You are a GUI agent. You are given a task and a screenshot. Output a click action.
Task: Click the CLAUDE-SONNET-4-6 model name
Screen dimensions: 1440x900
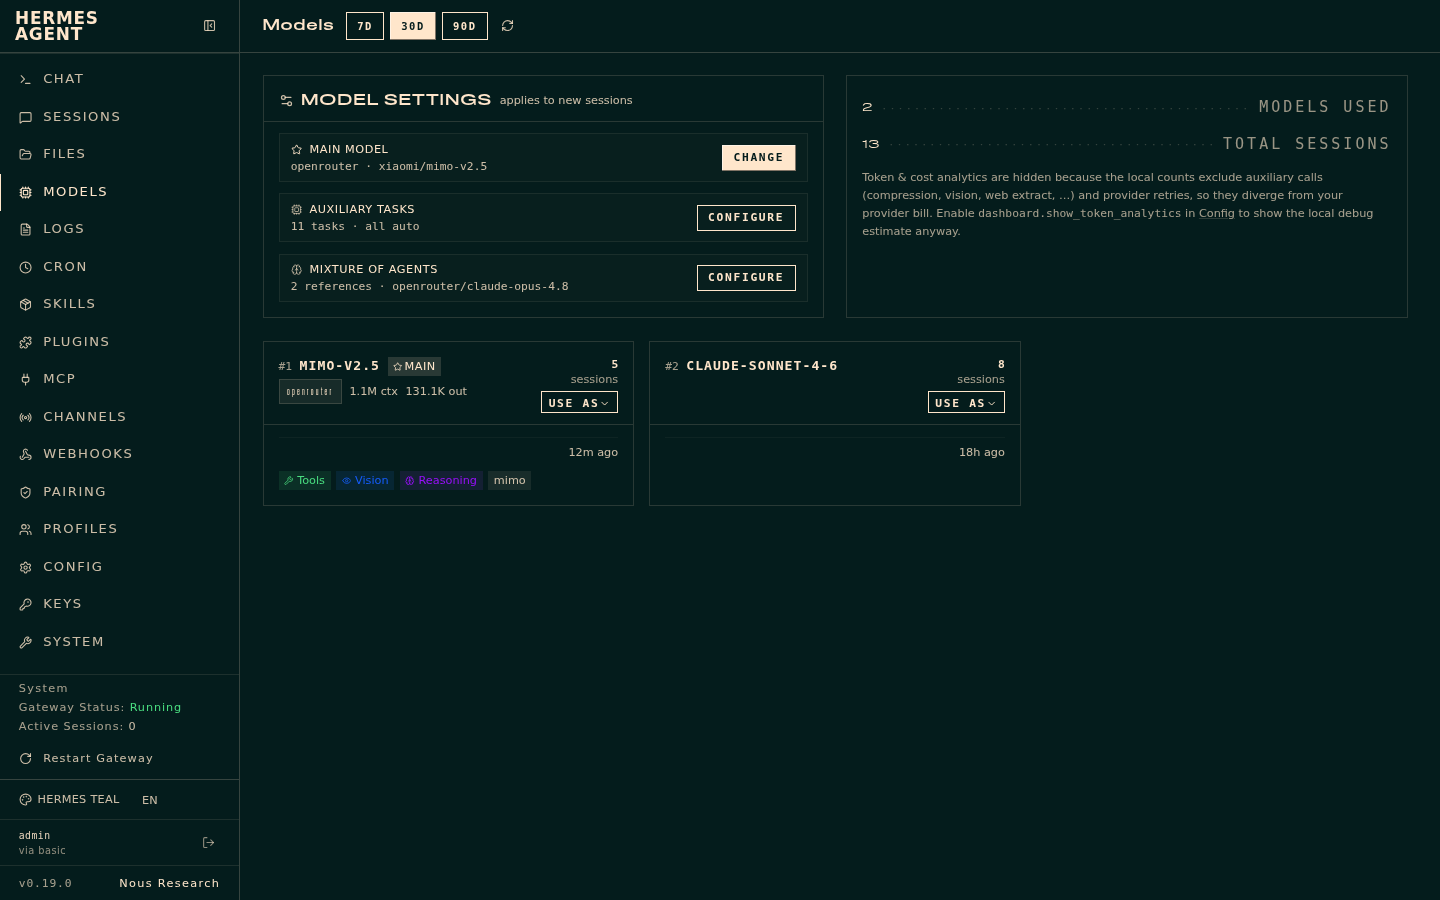(x=762, y=366)
